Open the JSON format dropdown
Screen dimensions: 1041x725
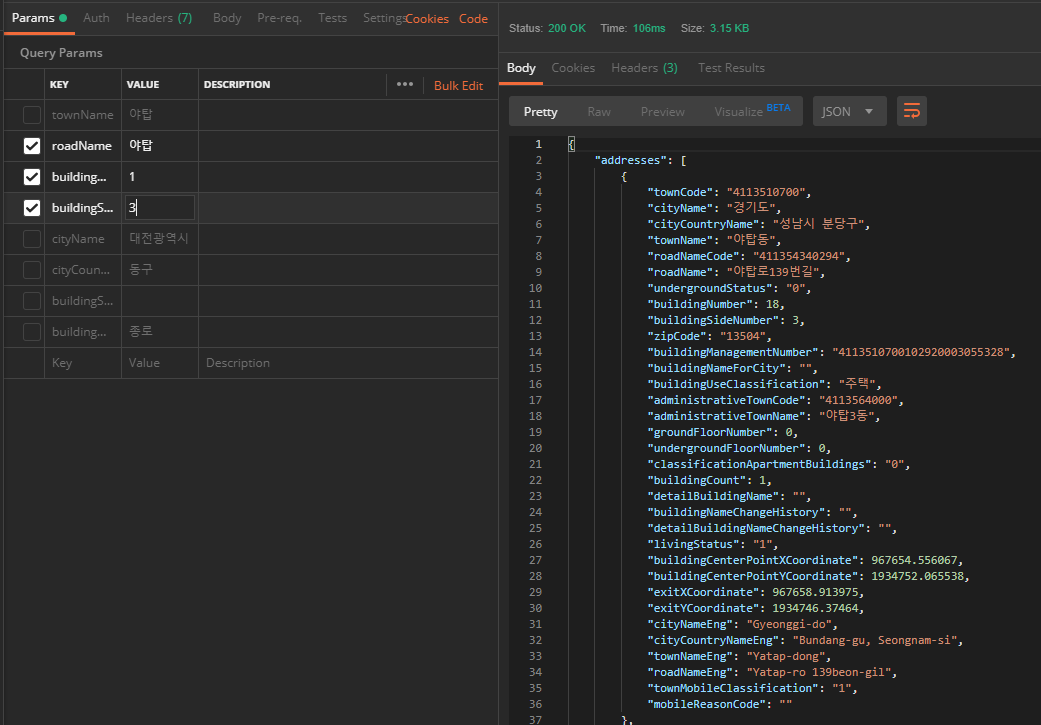849,112
